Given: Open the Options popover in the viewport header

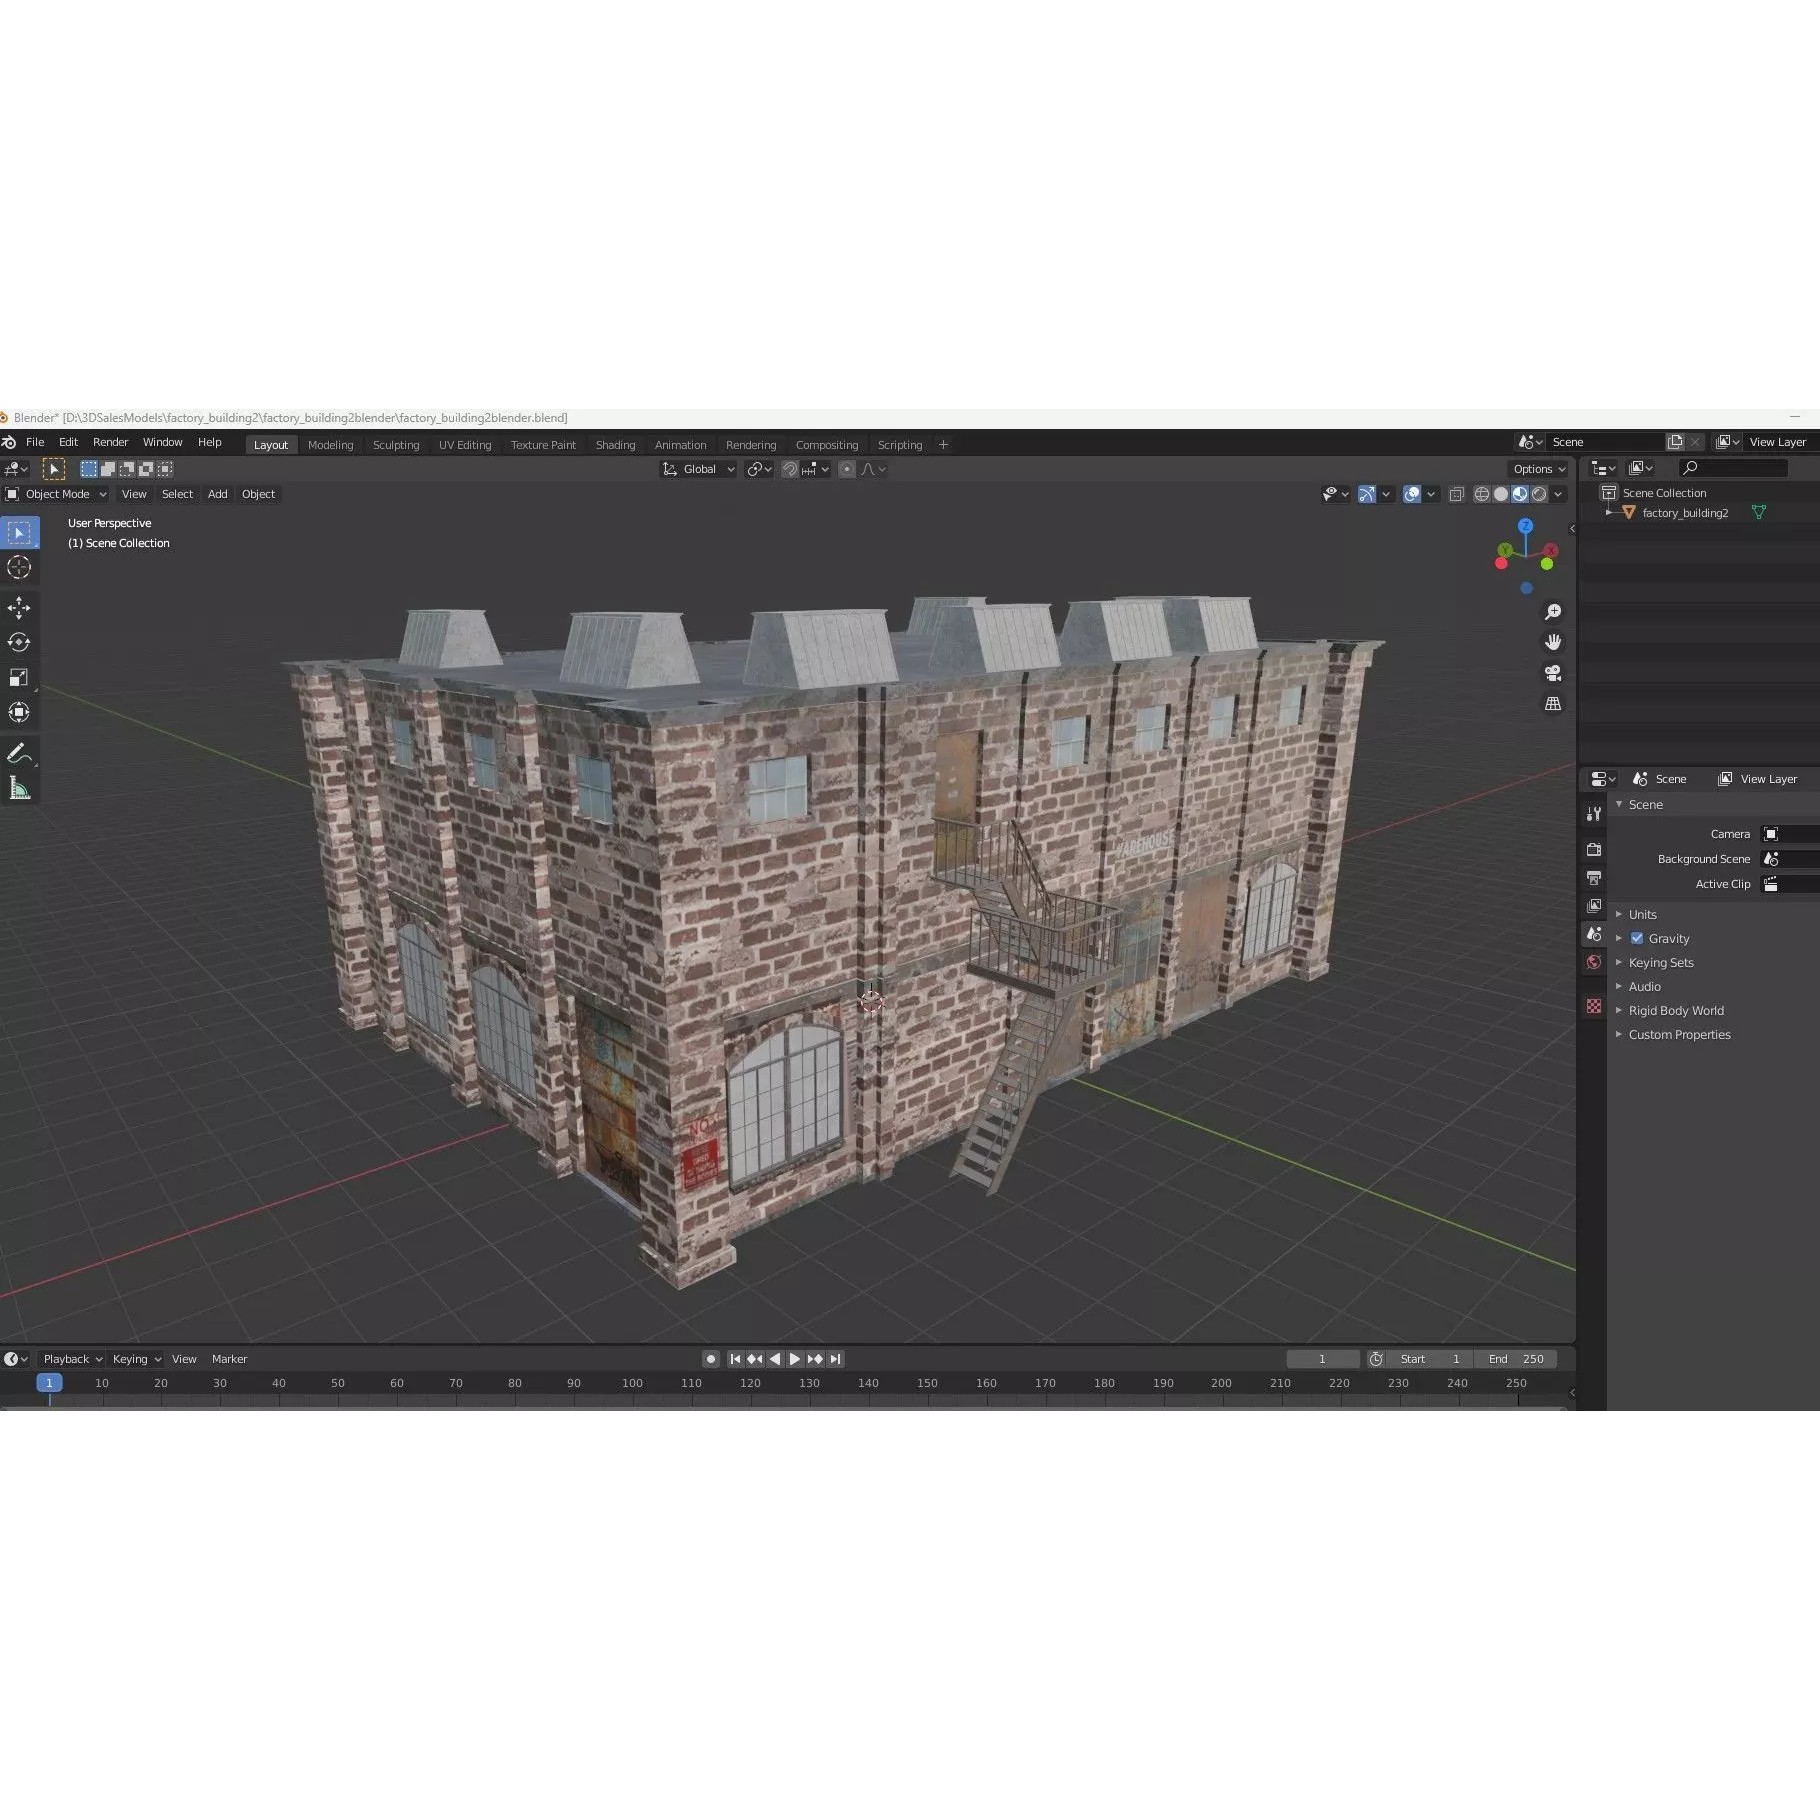Looking at the screenshot, I should tap(1536, 468).
